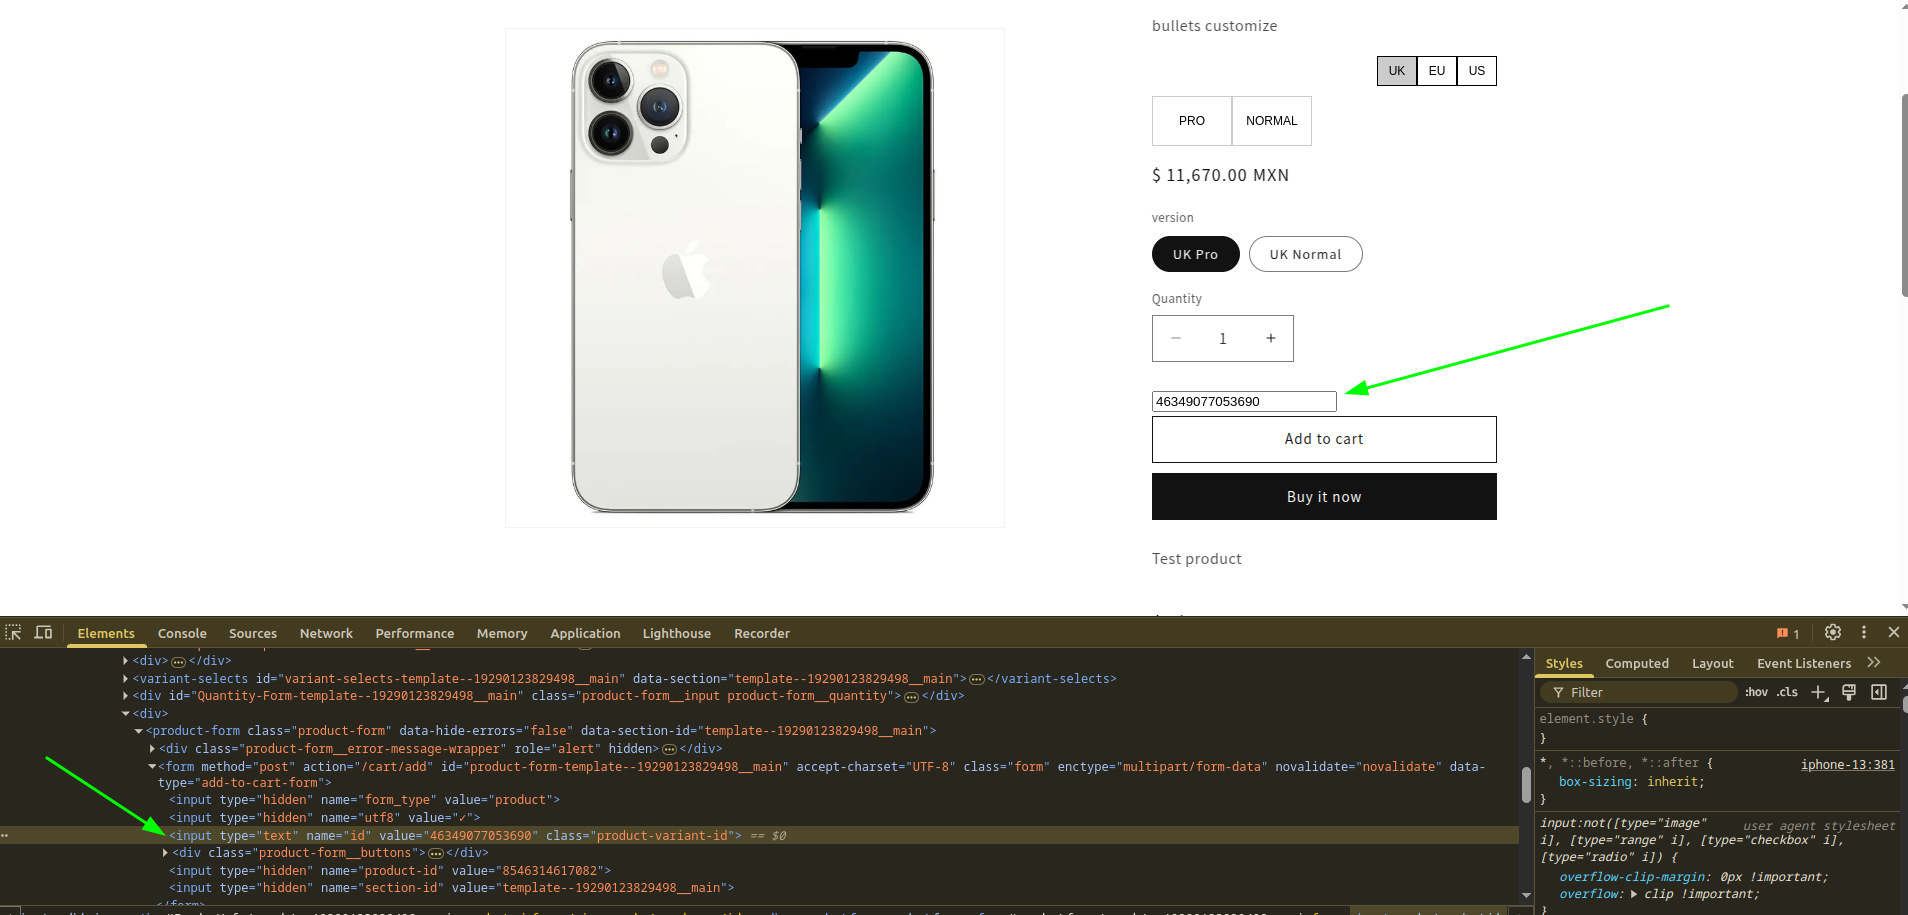Image resolution: width=1908 pixels, height=915 pixels.
Task: Switch to the Event Listeners pane tab
Action: coord(1804,663)
